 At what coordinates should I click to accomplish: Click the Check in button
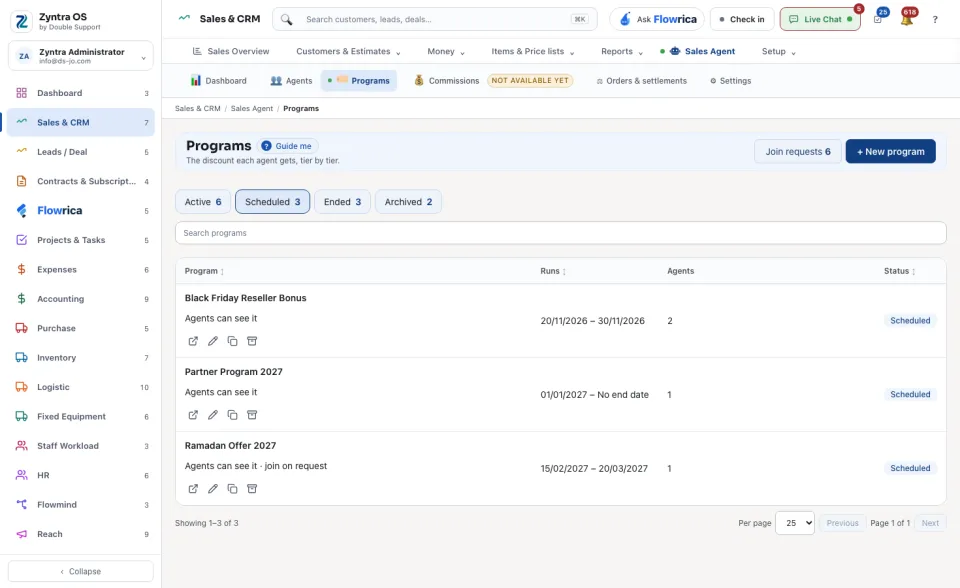(742, 19)
